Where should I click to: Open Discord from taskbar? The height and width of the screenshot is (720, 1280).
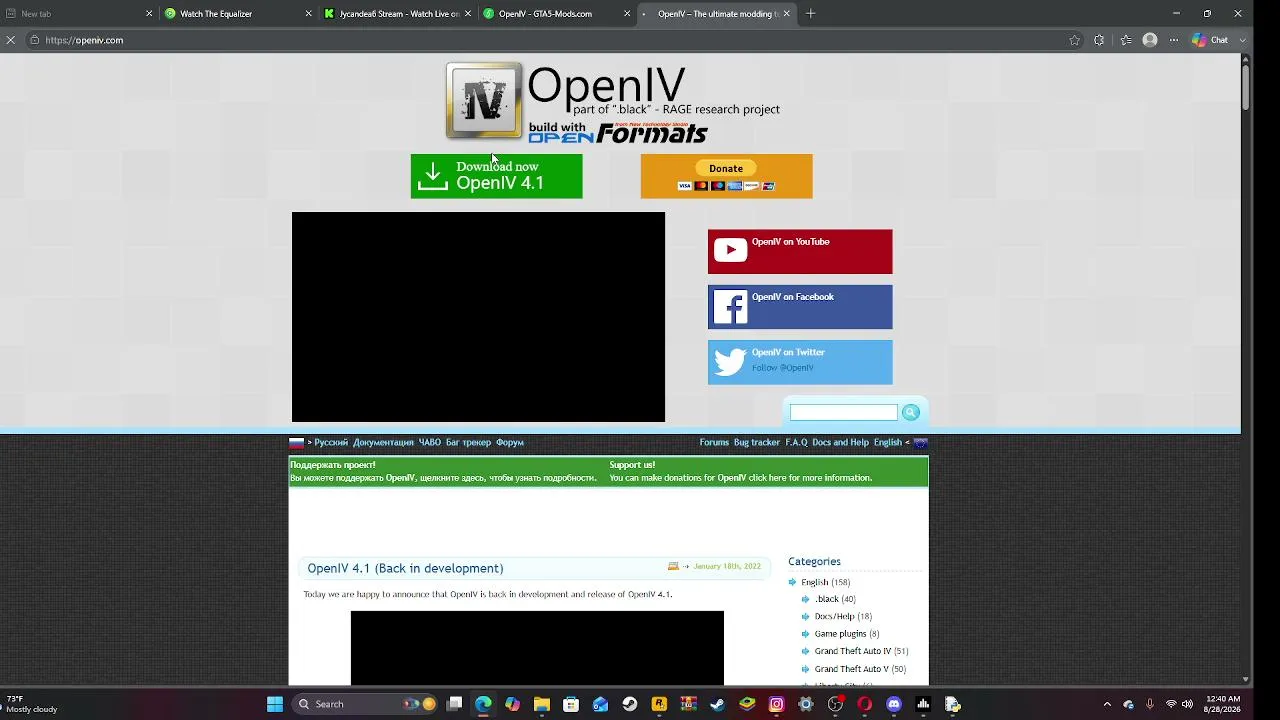(894, 704)
